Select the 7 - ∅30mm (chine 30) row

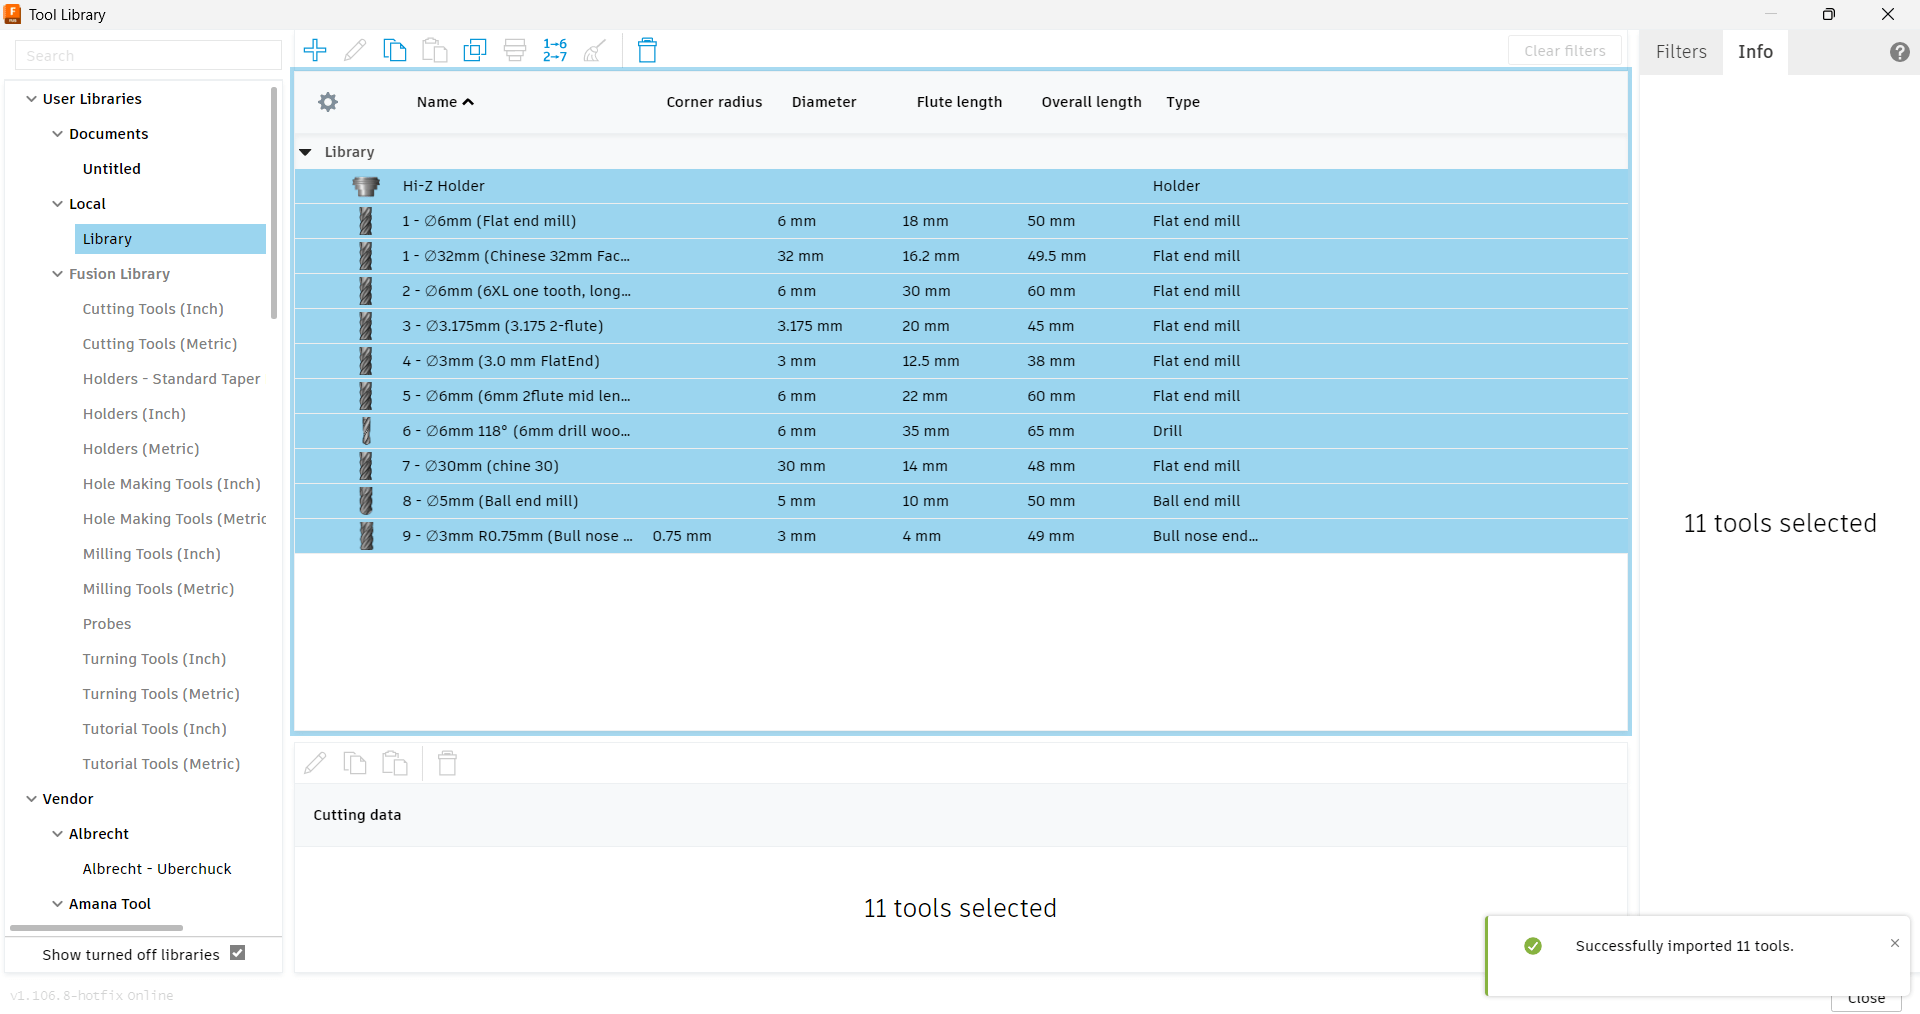961,466
